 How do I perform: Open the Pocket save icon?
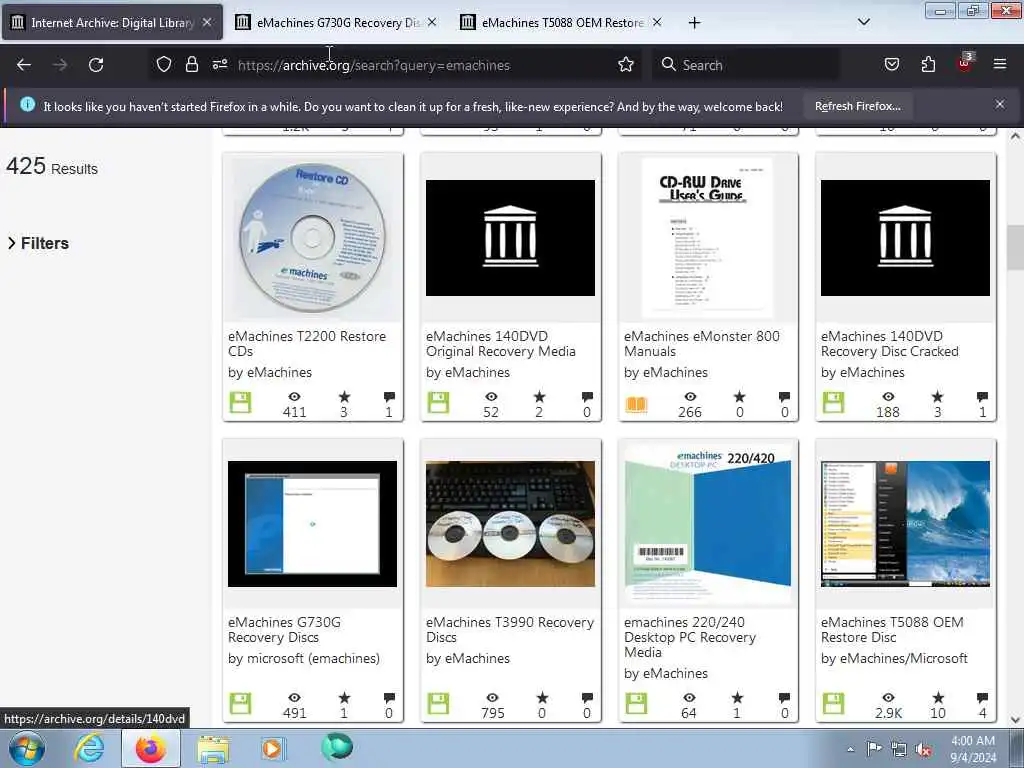(x=891, y=64)
